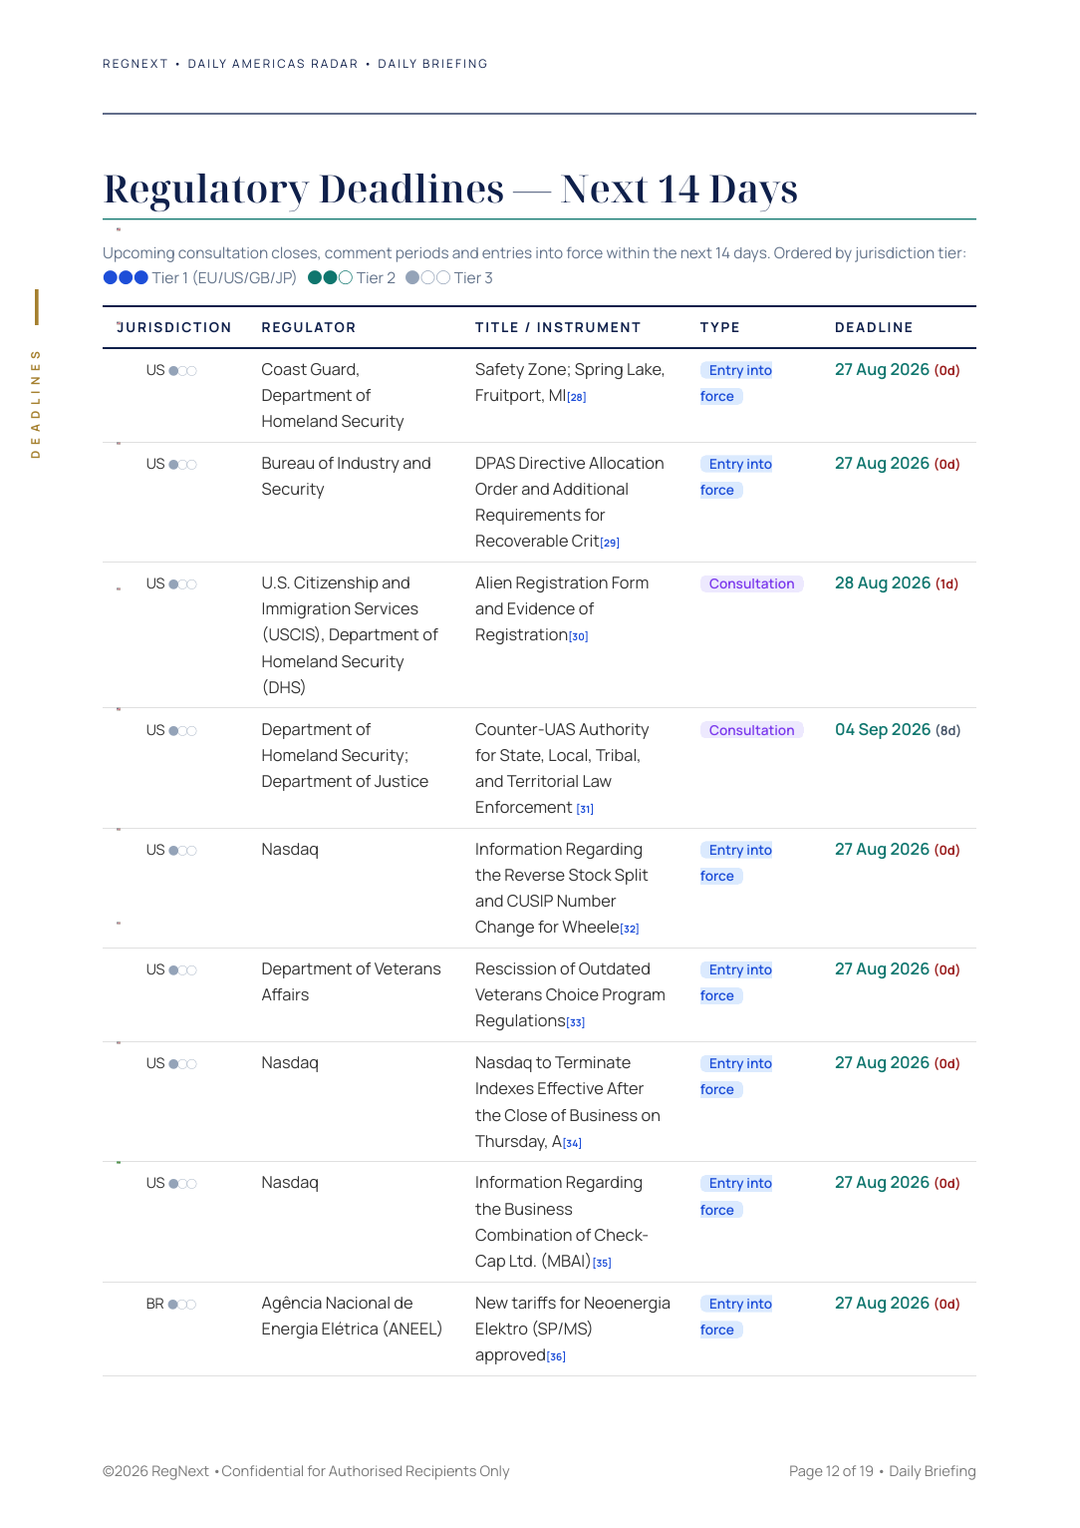Click Entry into force tag for Veterans Affairs
The height and width of the screenshot is (1528, 1080).
click(736, 983)
